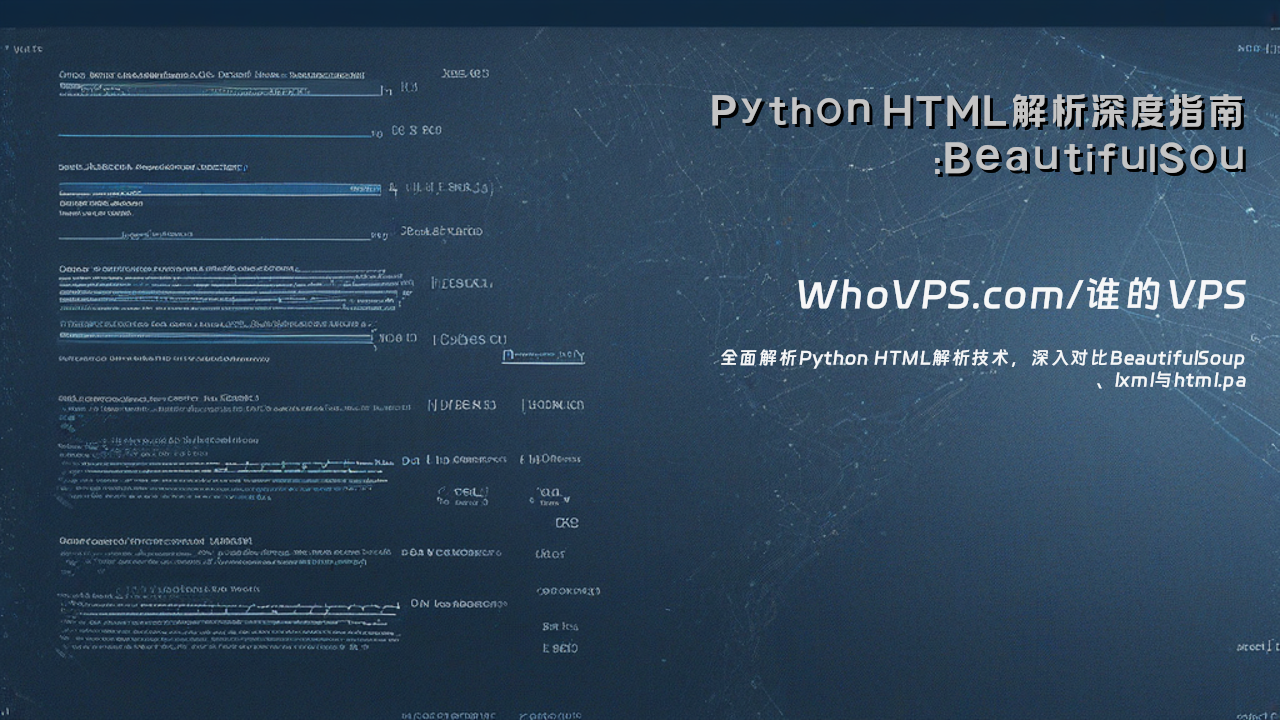Viewport: 1280px width, 720px height.
Task: Click the "、lxml与html.pa" description line
Action: pyautogui.click(x=1171, y=381)
